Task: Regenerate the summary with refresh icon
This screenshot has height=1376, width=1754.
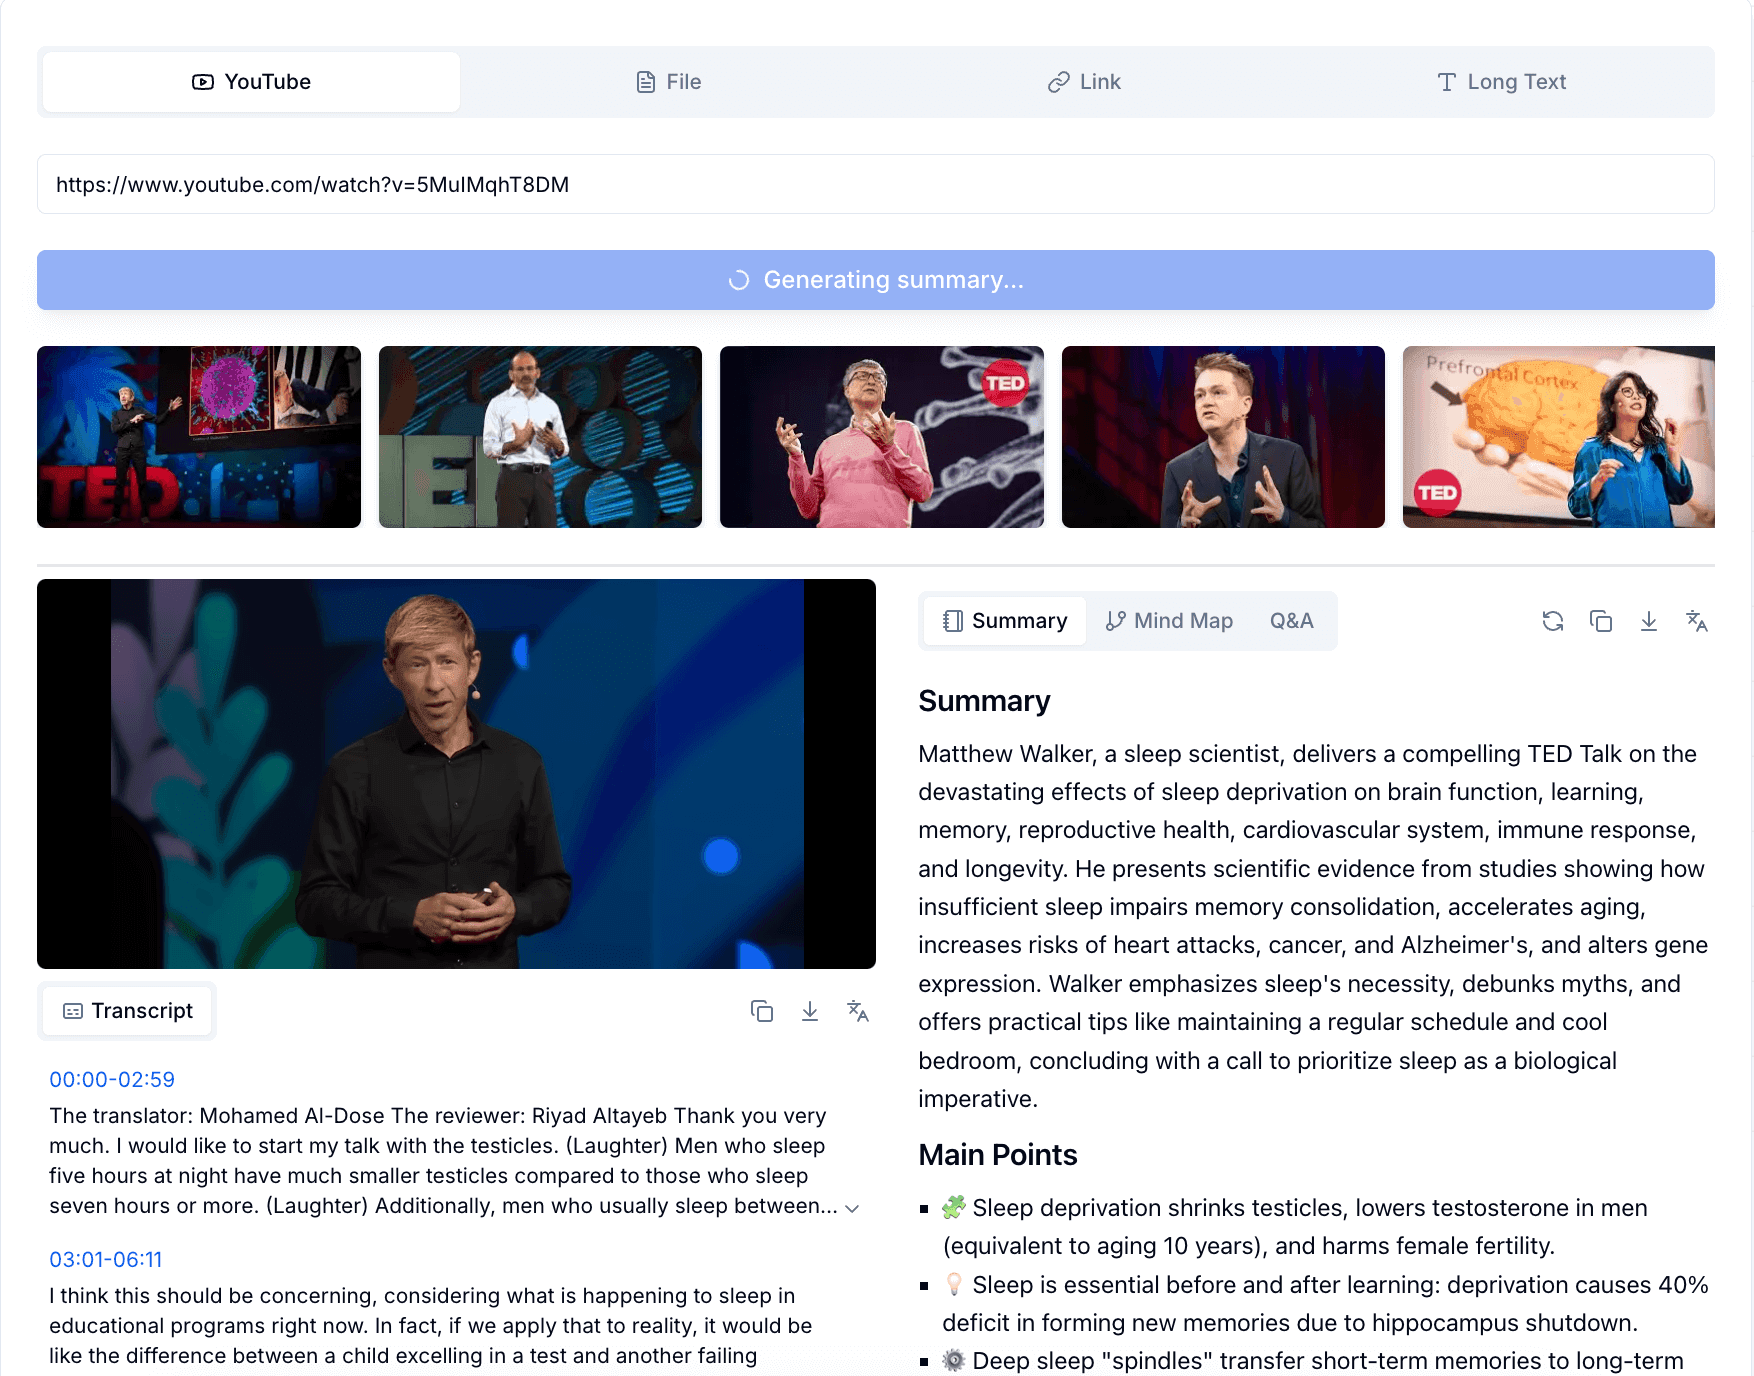Action: (1552, 621)
